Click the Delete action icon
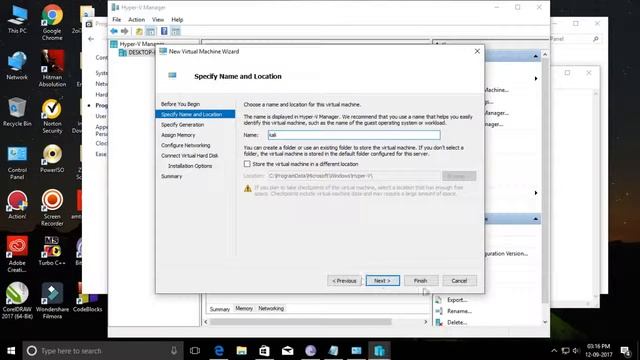Screen dimensions: 640x360 [439, 322]
